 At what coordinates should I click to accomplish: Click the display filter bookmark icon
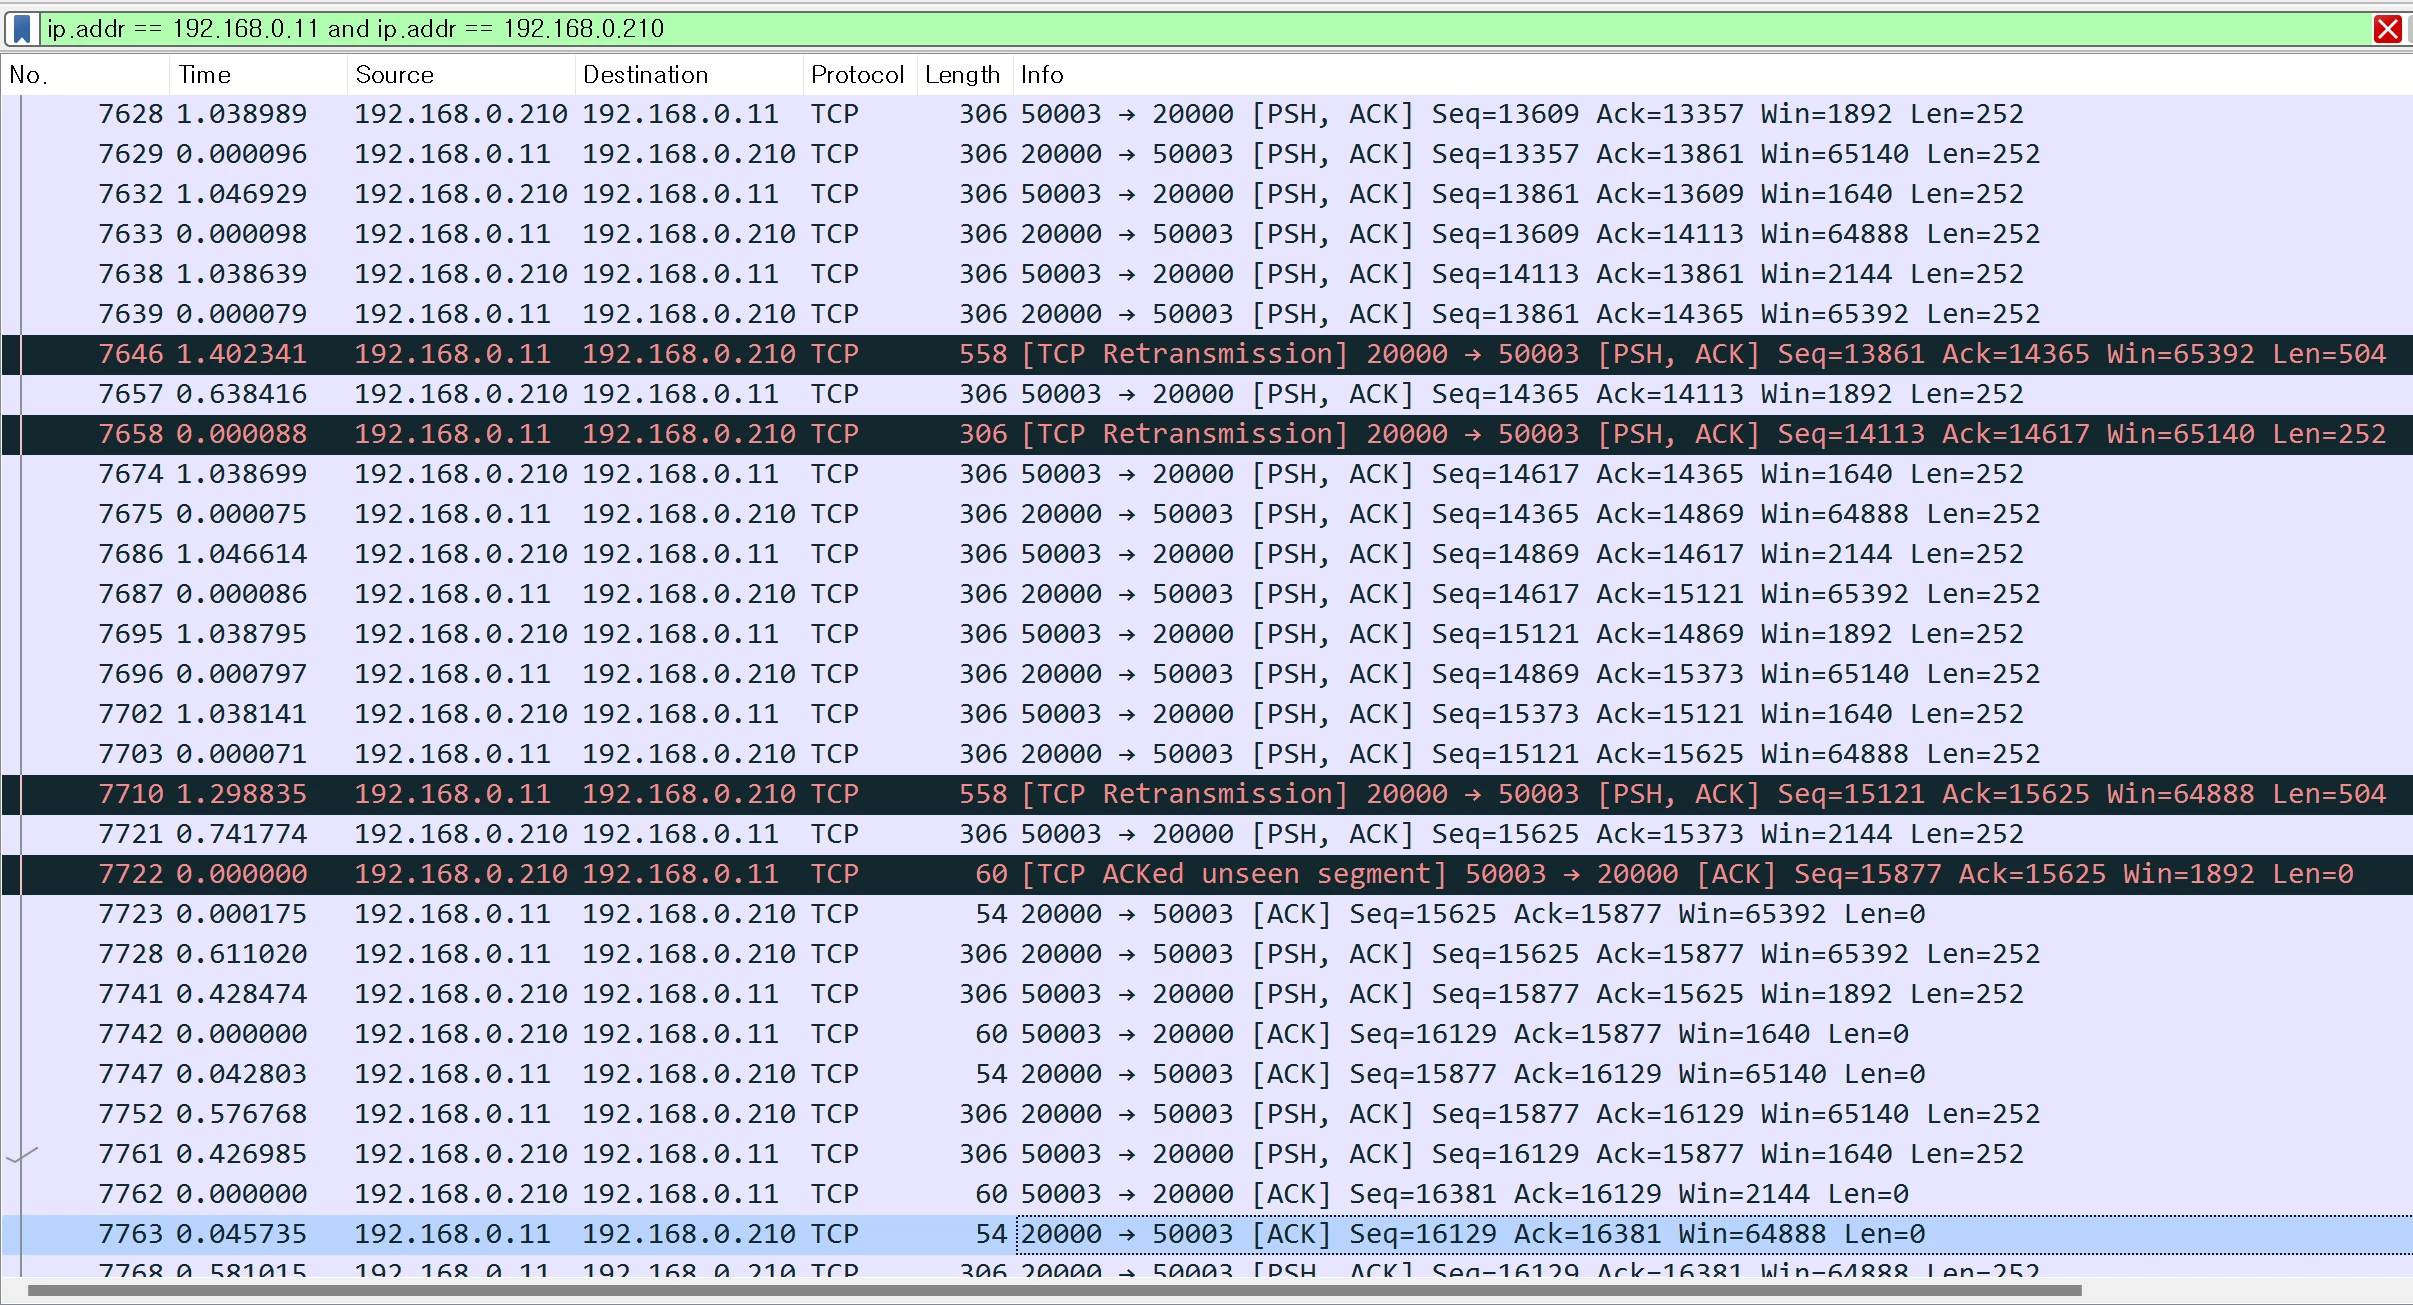[22, 29]
